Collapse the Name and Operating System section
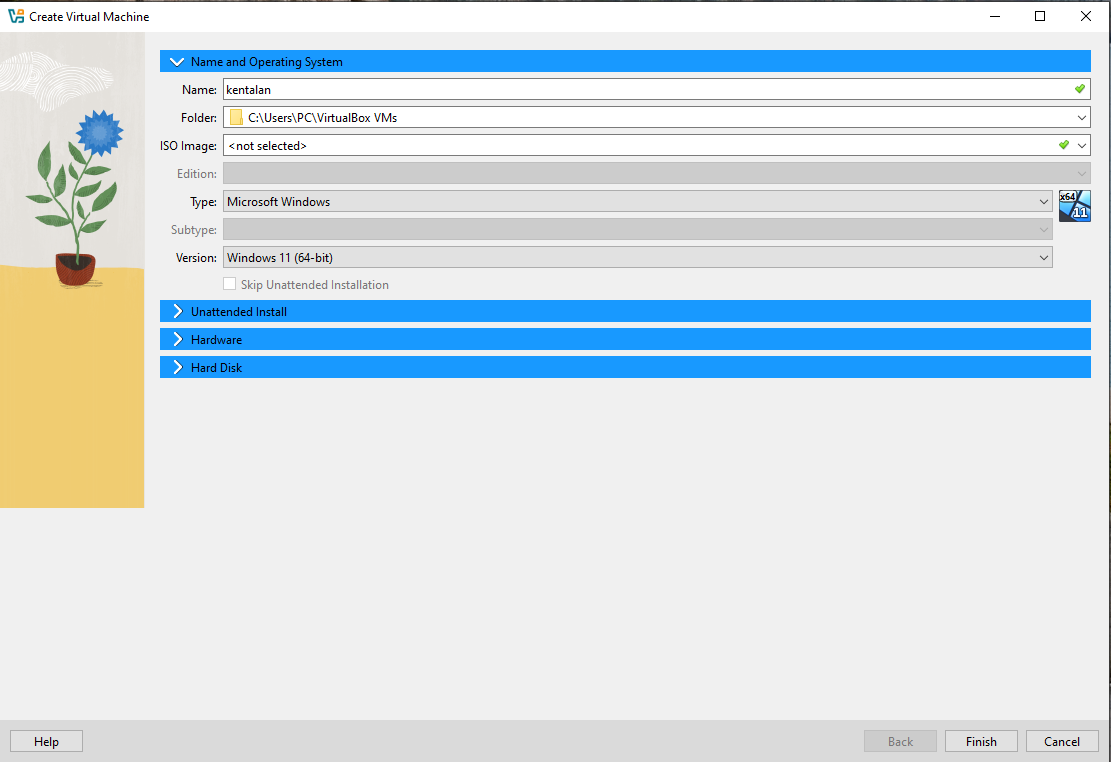 [178, 62]
